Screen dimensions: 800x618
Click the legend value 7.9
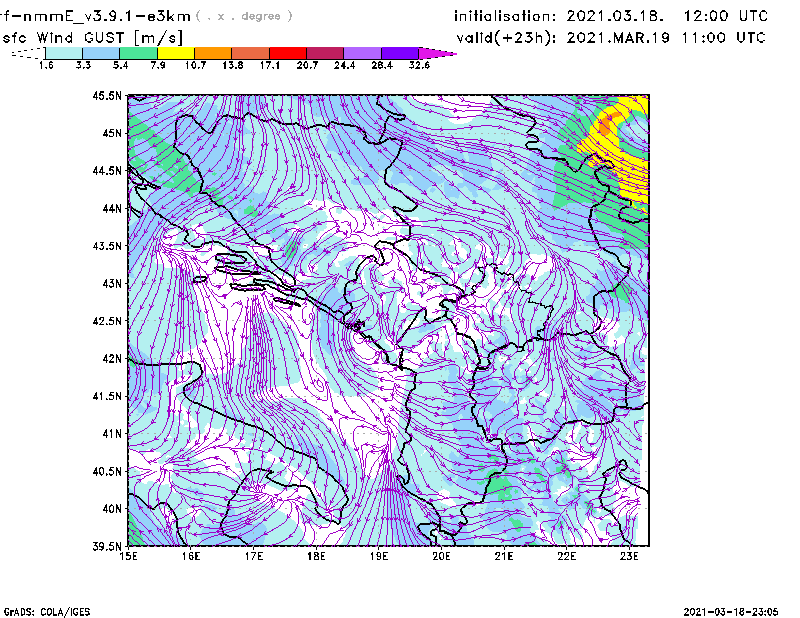pos(158,65)
